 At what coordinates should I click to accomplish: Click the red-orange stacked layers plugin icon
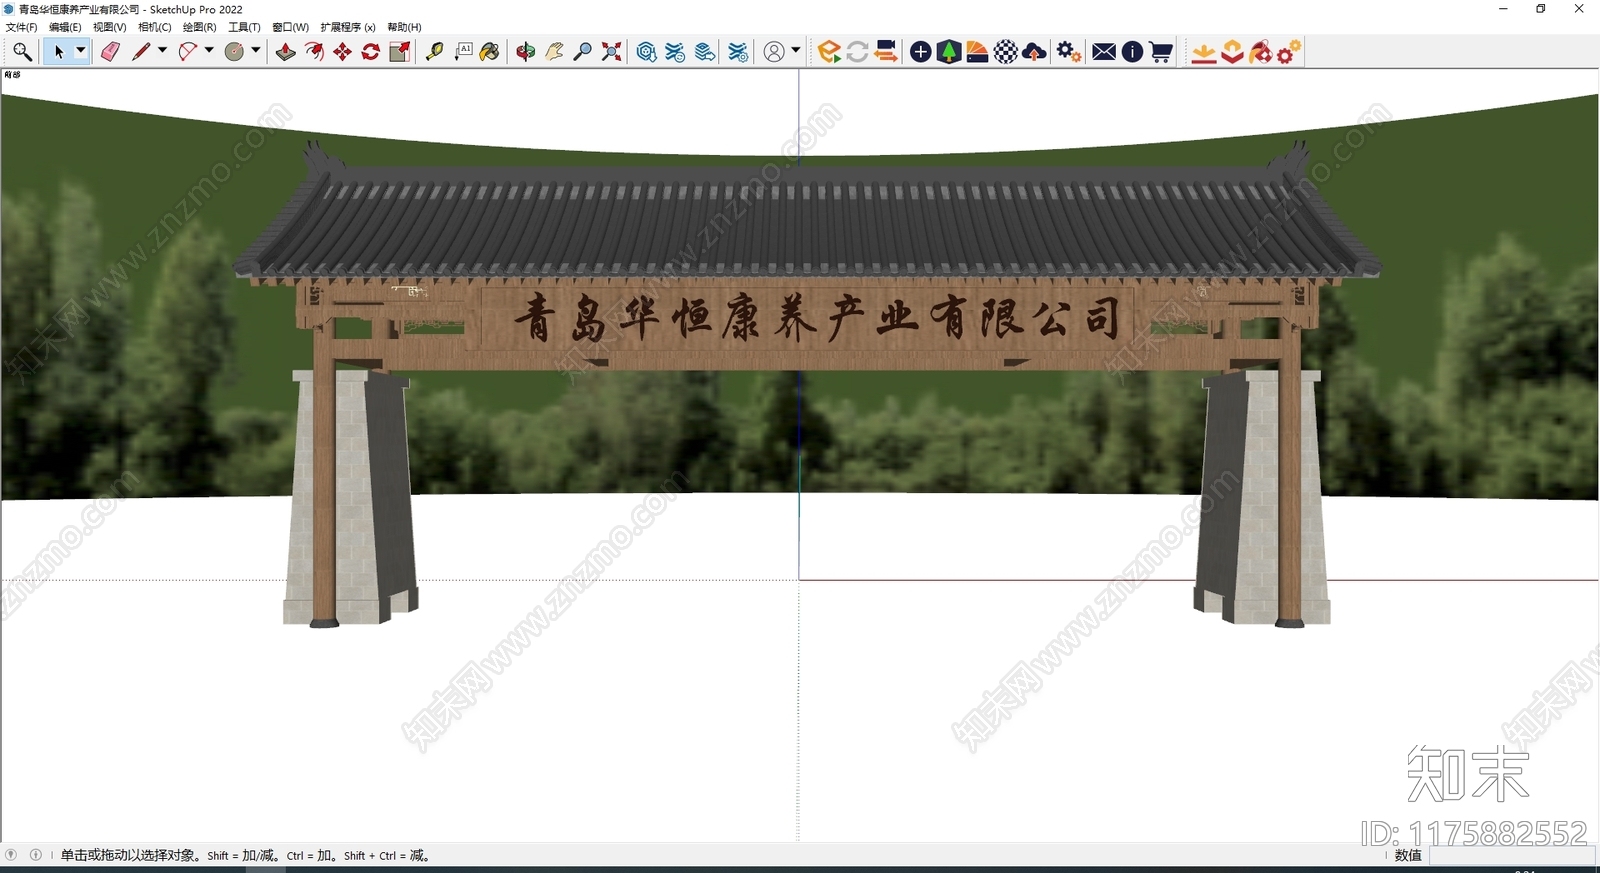[1232, 52]
